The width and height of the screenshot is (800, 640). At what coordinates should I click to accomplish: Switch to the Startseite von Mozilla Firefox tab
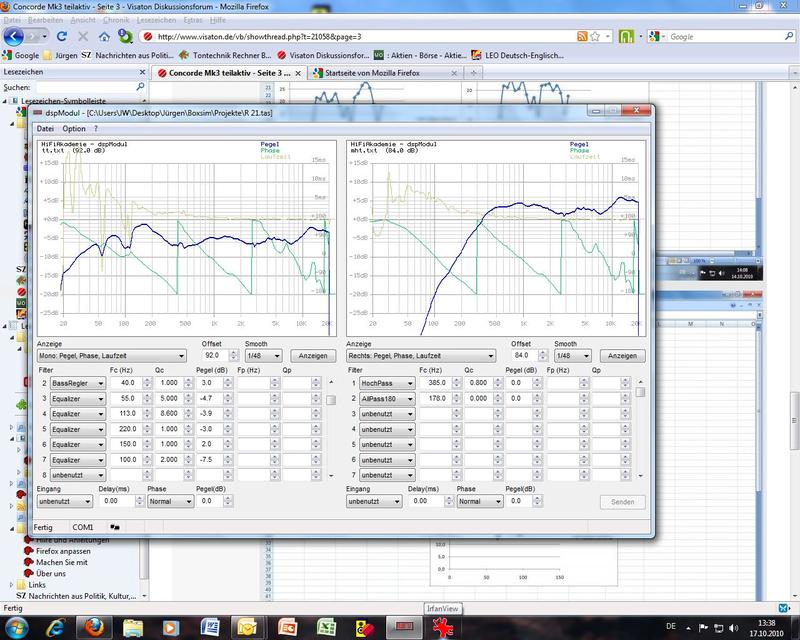(370, 73)
